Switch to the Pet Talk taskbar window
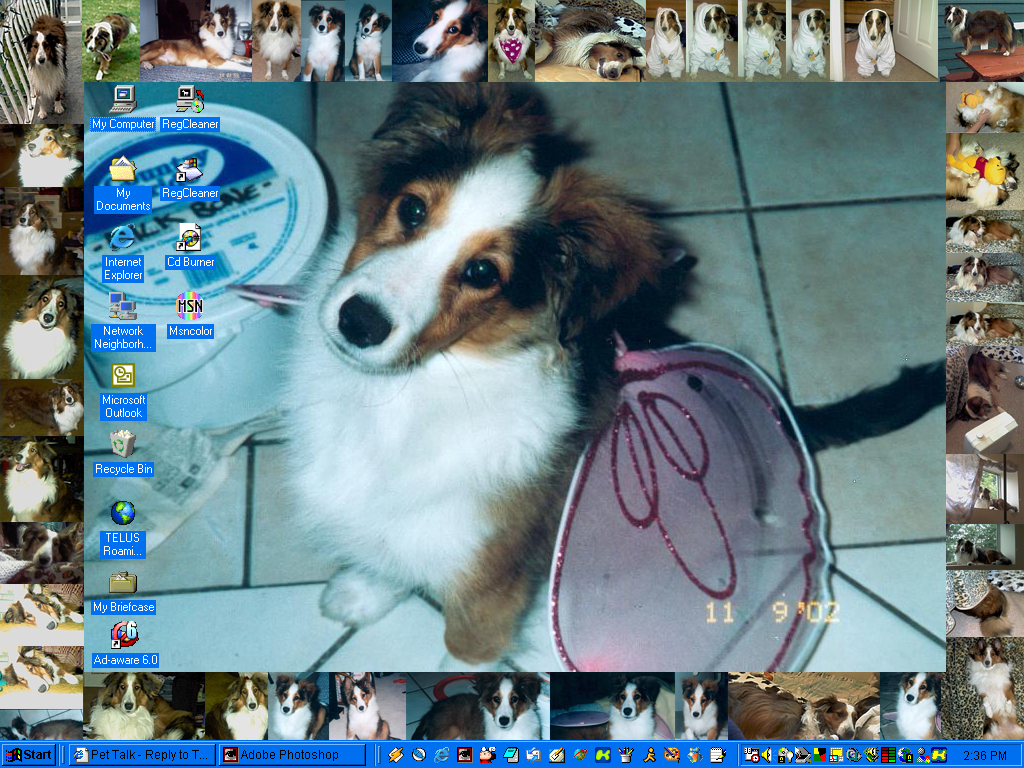The height and width of the screenshot is (768, 1024). point(142,755)
